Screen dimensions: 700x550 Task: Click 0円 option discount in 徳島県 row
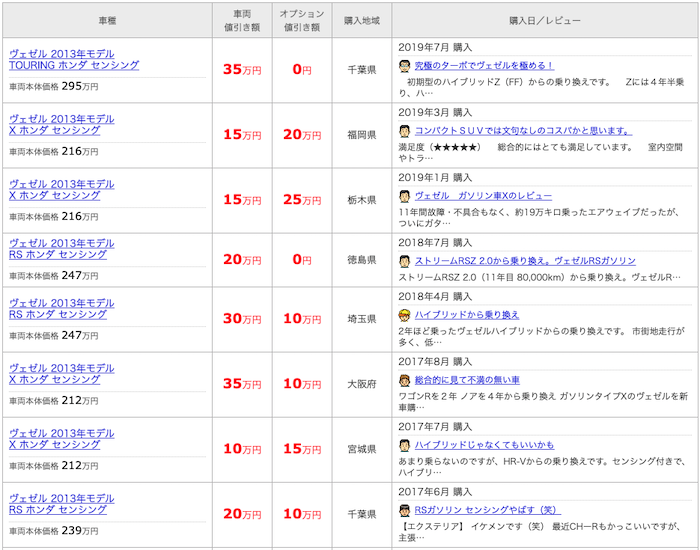click(302, 259)
